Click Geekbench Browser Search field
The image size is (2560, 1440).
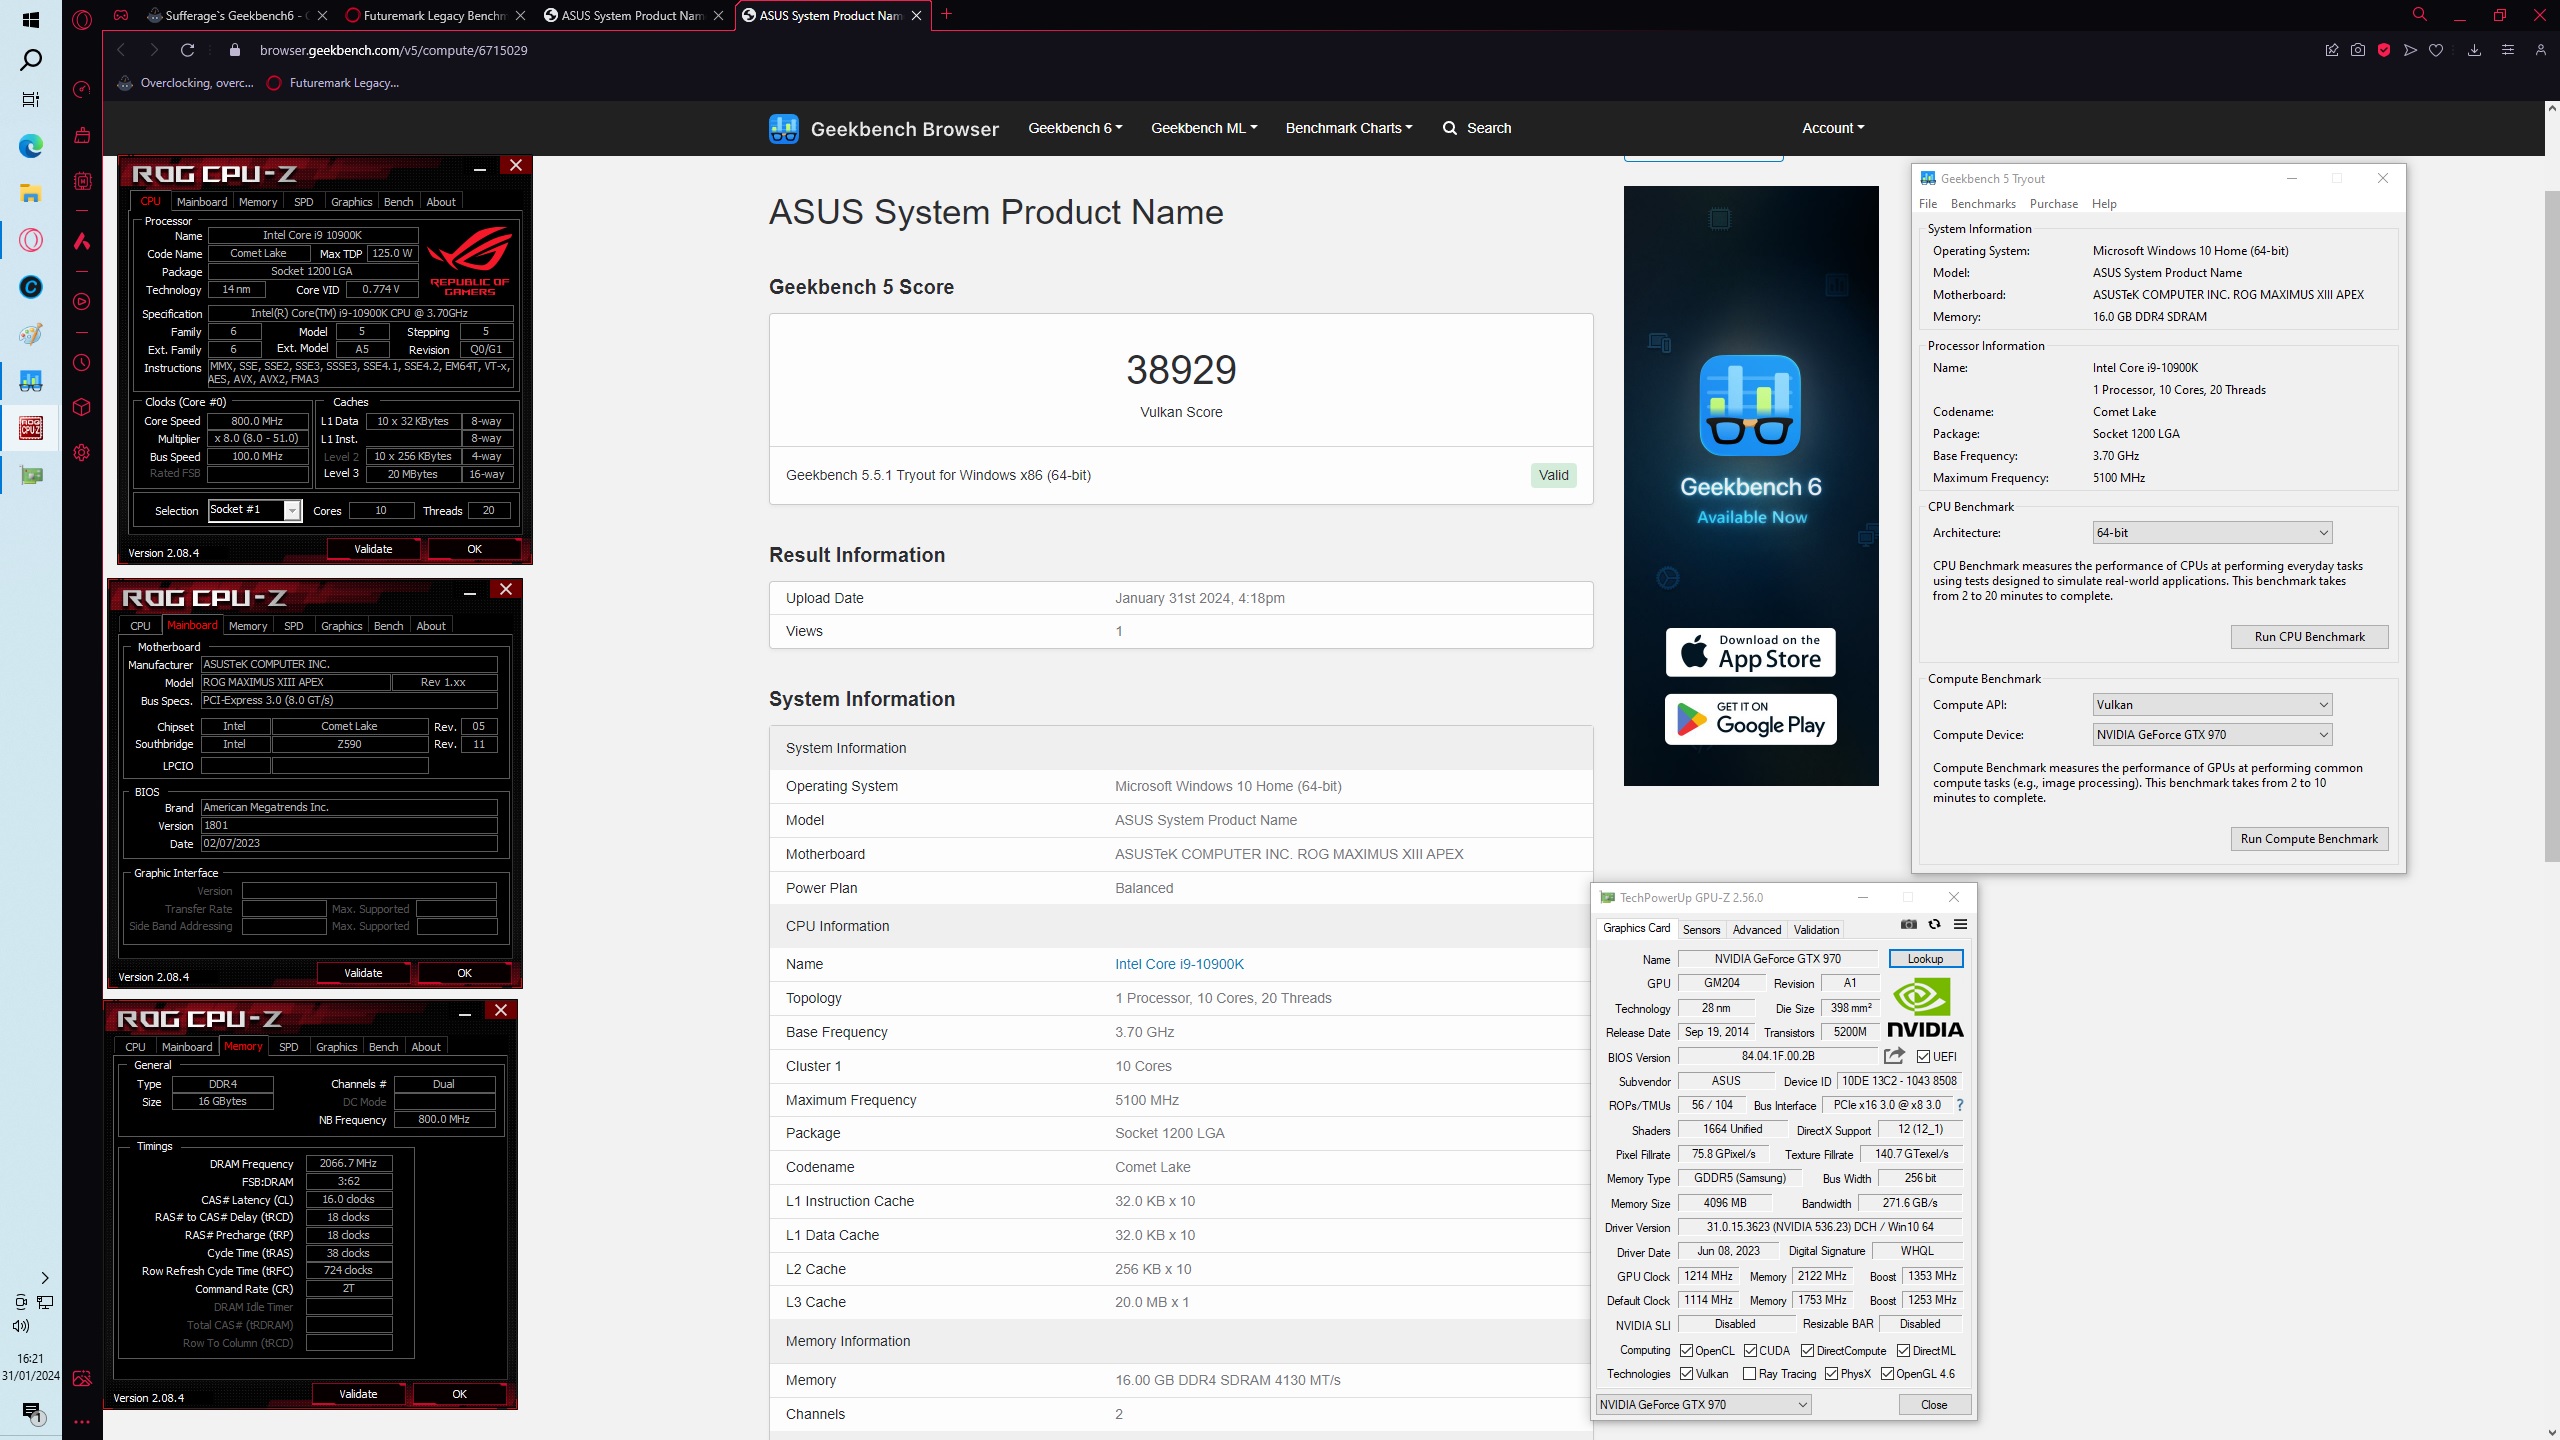(1477, 128)
